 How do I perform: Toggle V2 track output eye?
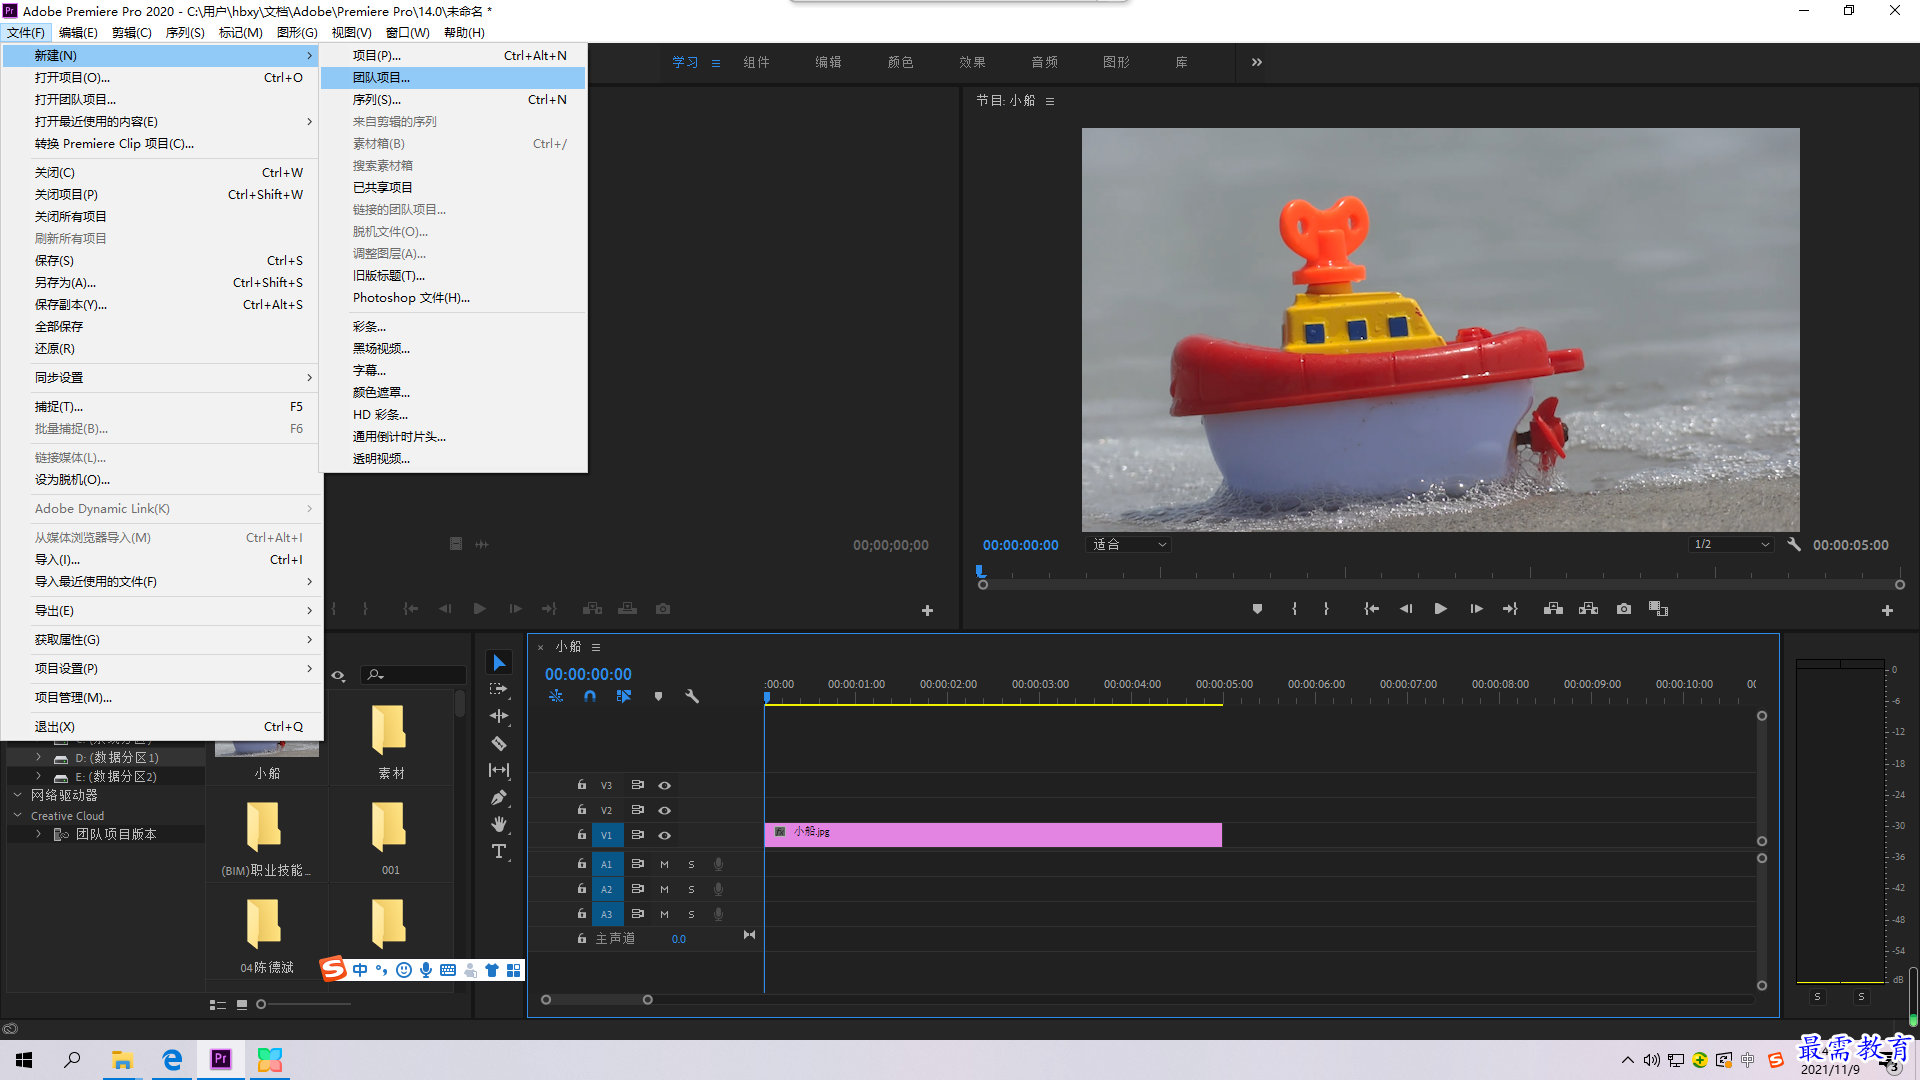(664, 810)
